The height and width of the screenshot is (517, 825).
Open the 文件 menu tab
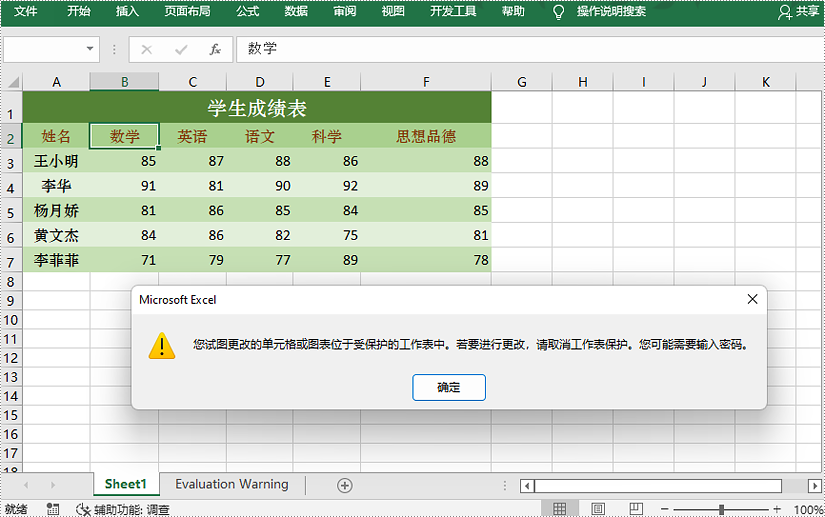click(25, 12)
